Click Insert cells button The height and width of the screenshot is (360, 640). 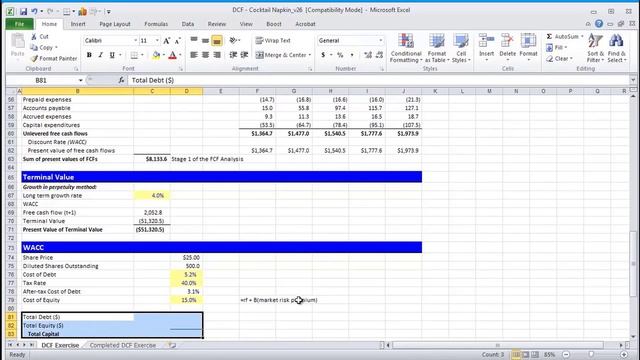(x=487, y=48)
